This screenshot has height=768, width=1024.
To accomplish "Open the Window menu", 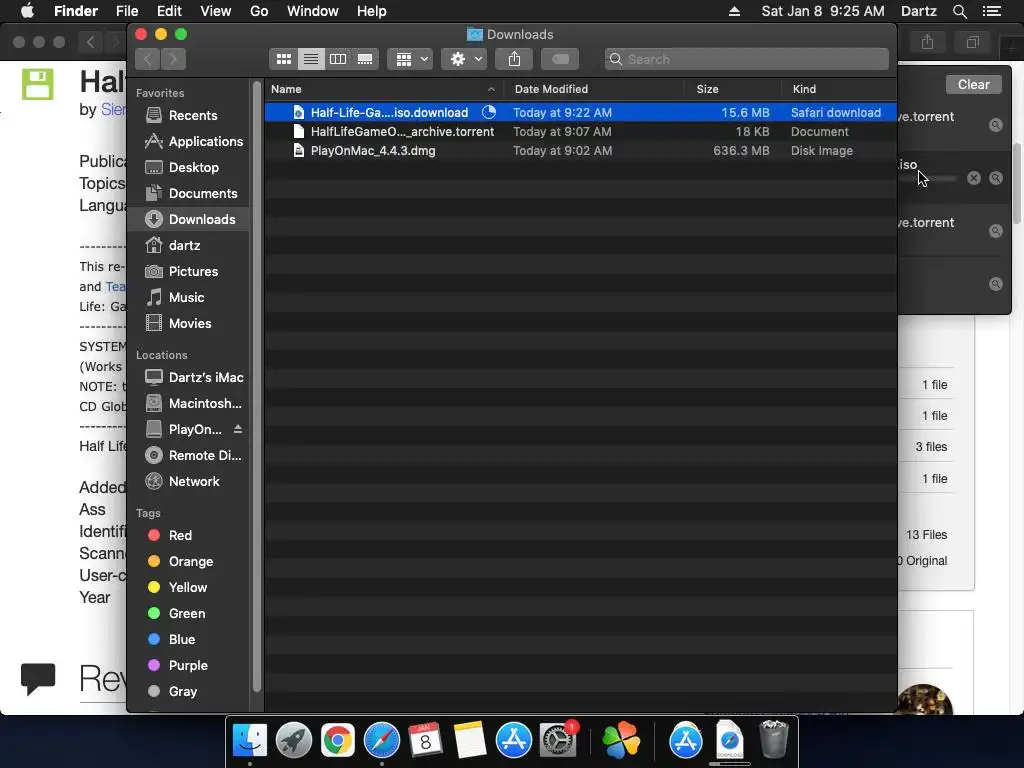I will click(x=313, y=11).
